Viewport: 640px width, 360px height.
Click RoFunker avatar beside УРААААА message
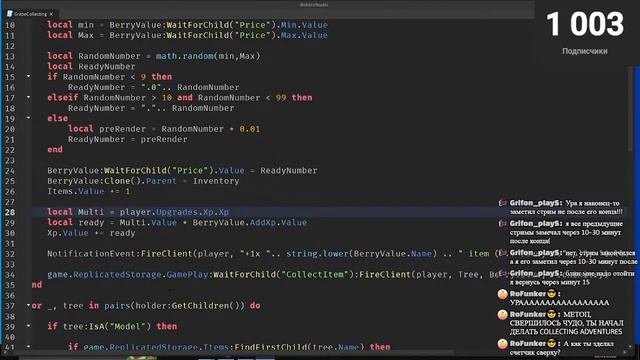tap(503, 294)
